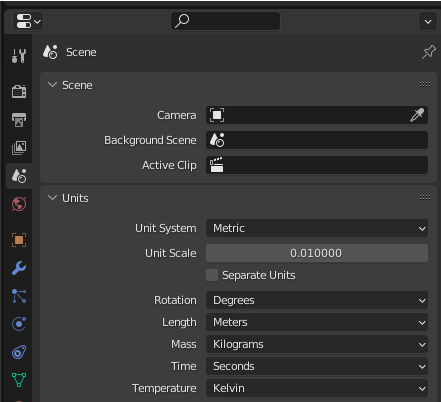Open the options dropdown in header
The image size is (441, 402).
point(428,22)
